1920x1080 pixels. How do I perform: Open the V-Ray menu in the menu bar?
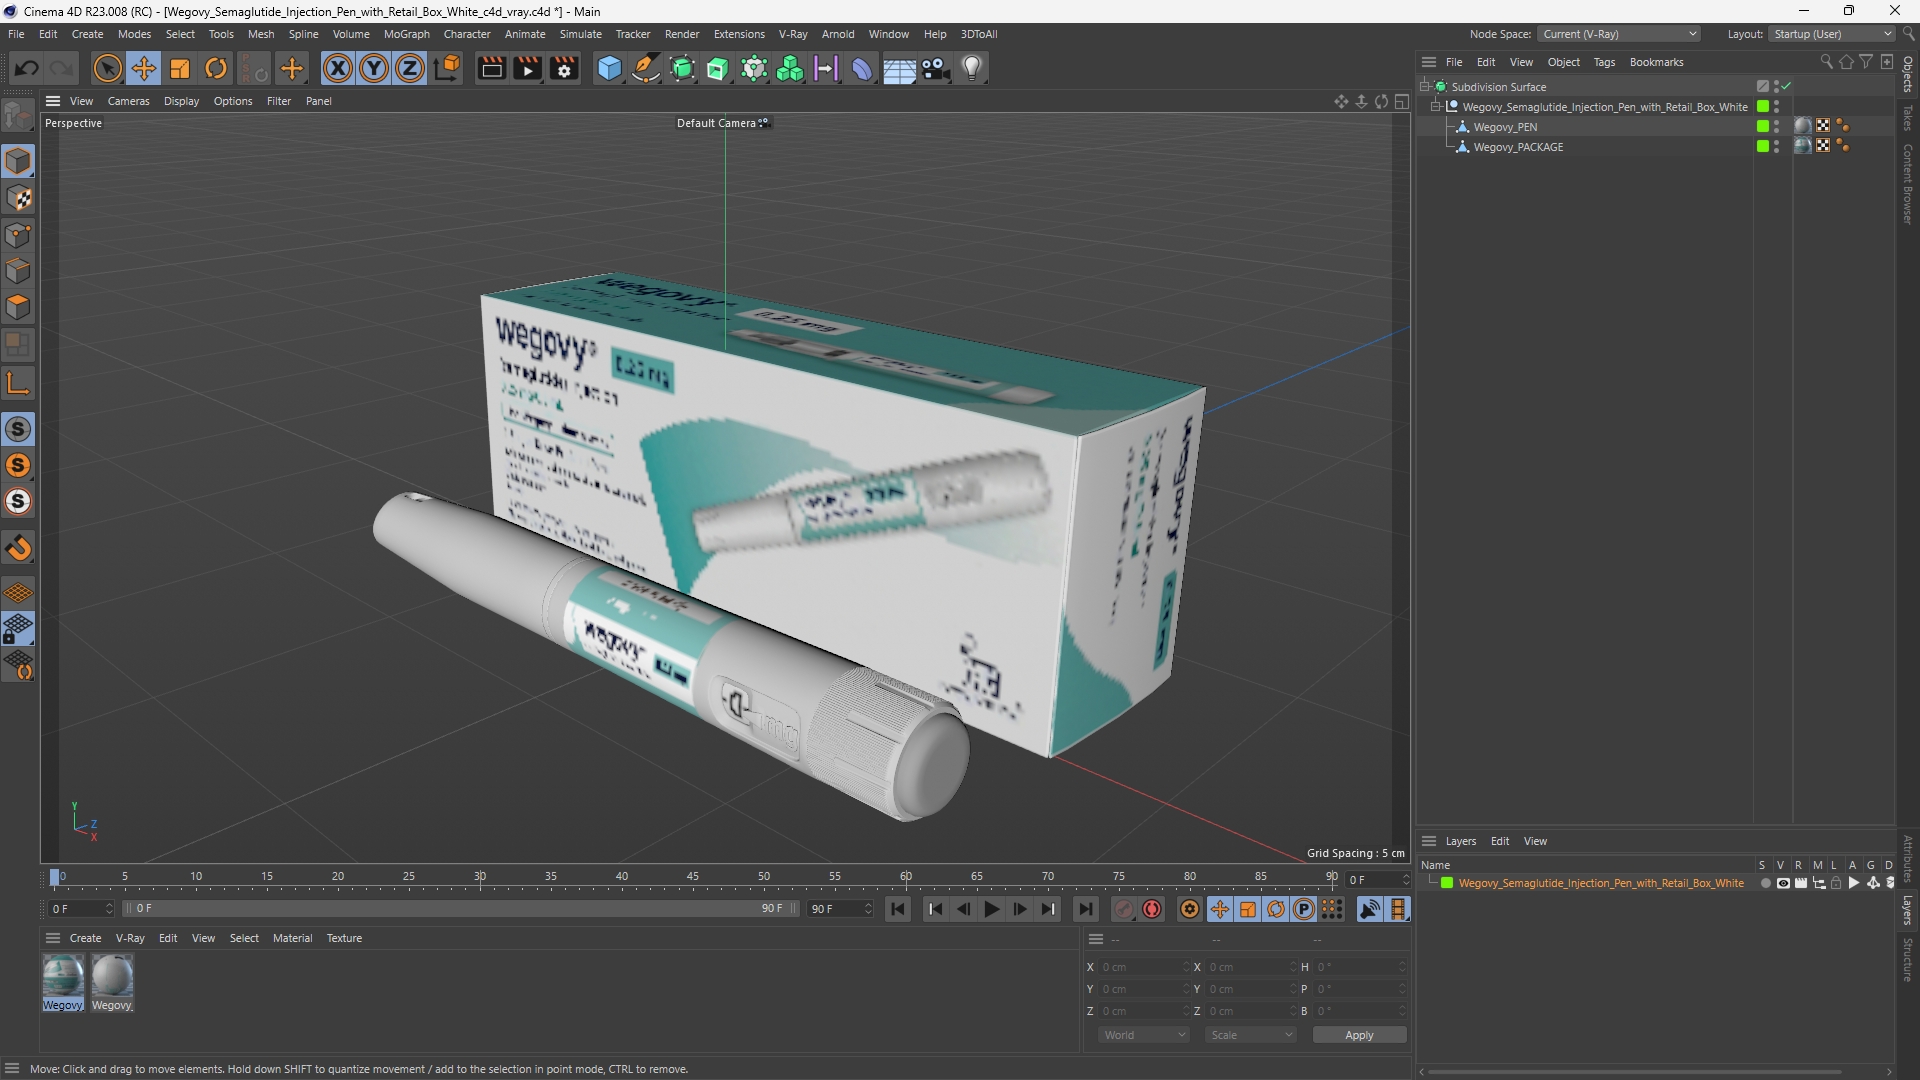tap(793, 34)
